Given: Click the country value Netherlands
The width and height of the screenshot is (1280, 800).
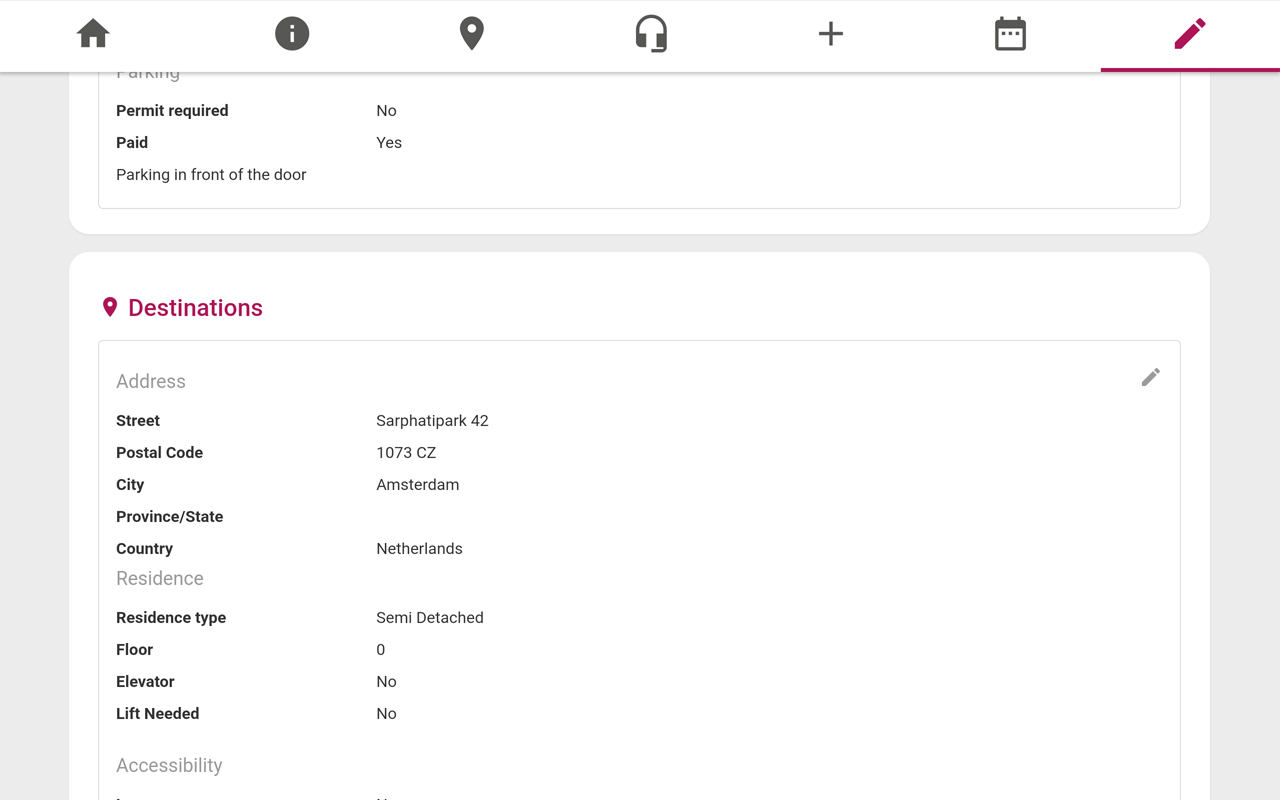Looking at the screenshot, I should (x=419, y=549).
